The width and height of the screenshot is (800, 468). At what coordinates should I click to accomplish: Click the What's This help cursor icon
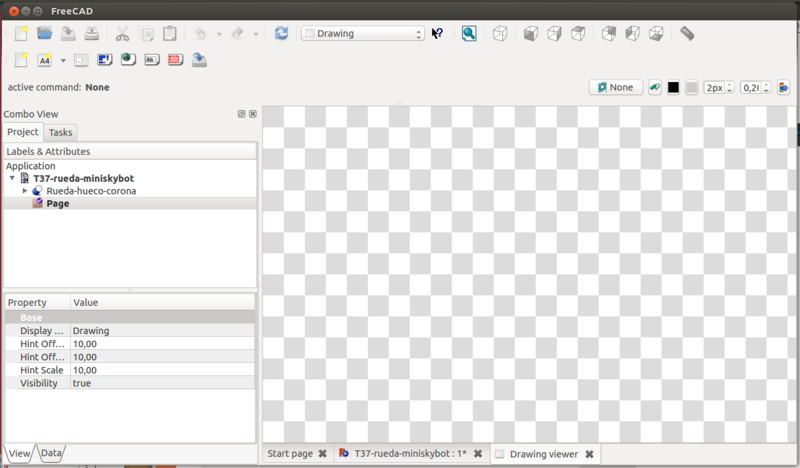coord(437,33)
